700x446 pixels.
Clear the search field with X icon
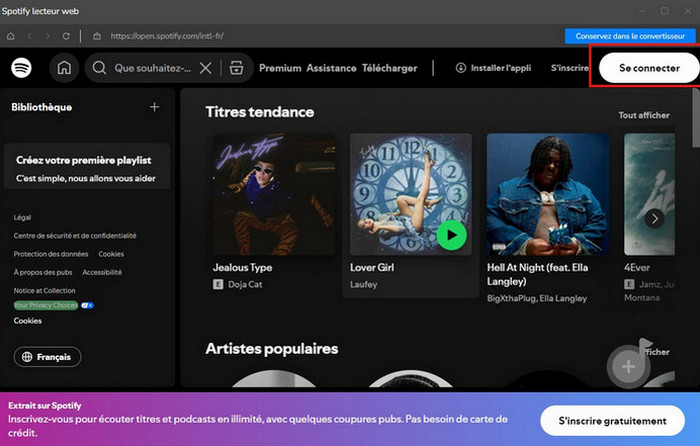205,68
